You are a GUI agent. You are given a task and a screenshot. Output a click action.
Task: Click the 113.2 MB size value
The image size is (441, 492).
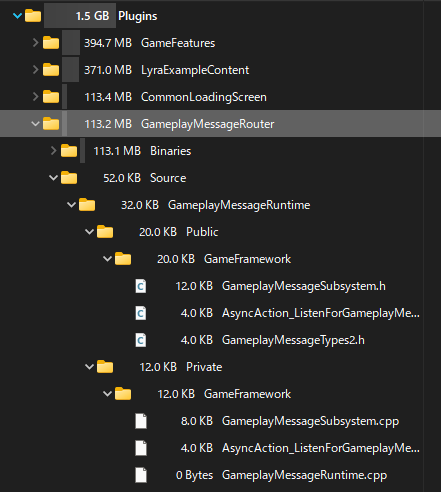coord(108,124)
